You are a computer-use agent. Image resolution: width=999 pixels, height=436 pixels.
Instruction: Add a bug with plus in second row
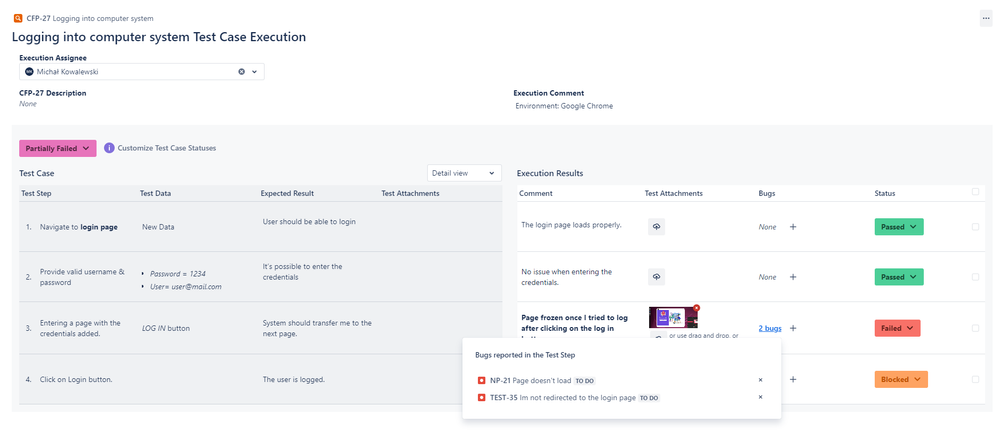793,277
